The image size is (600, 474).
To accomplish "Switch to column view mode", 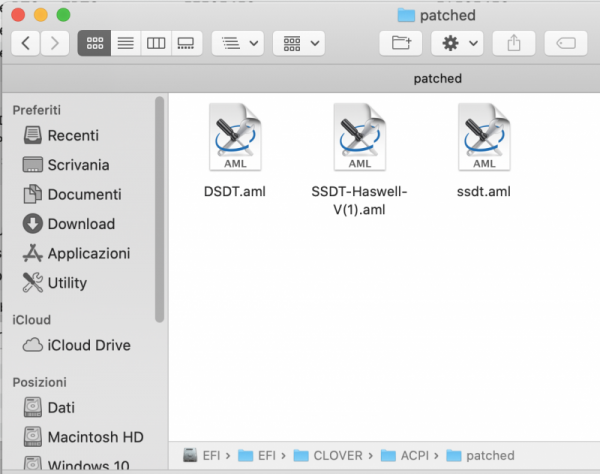I will pos(155,43).
